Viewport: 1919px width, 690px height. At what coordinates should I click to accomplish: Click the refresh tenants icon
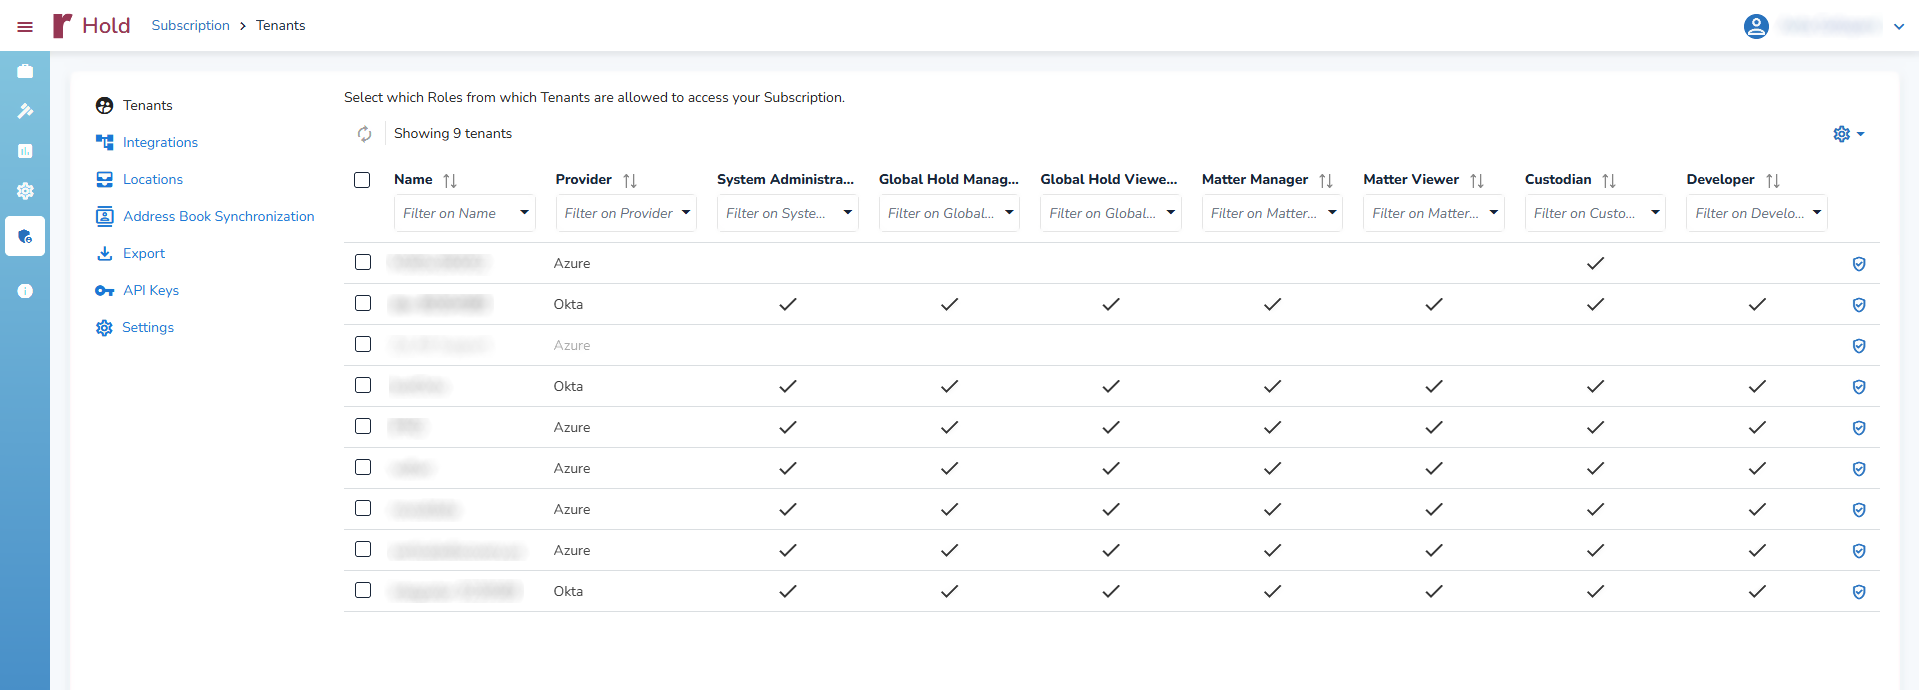[x=364, y=134]
